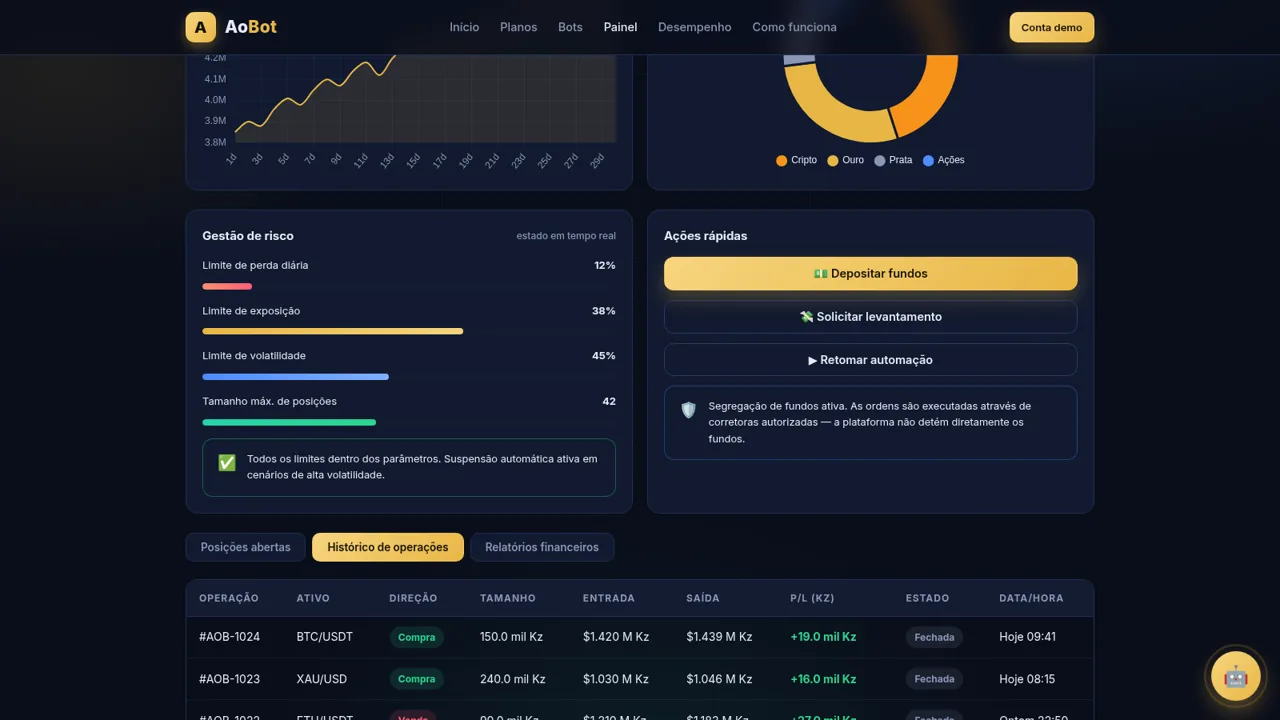Click the Compra badge in the BTC/USDT row
This screenshot has height=720, width=1280.
417,637
